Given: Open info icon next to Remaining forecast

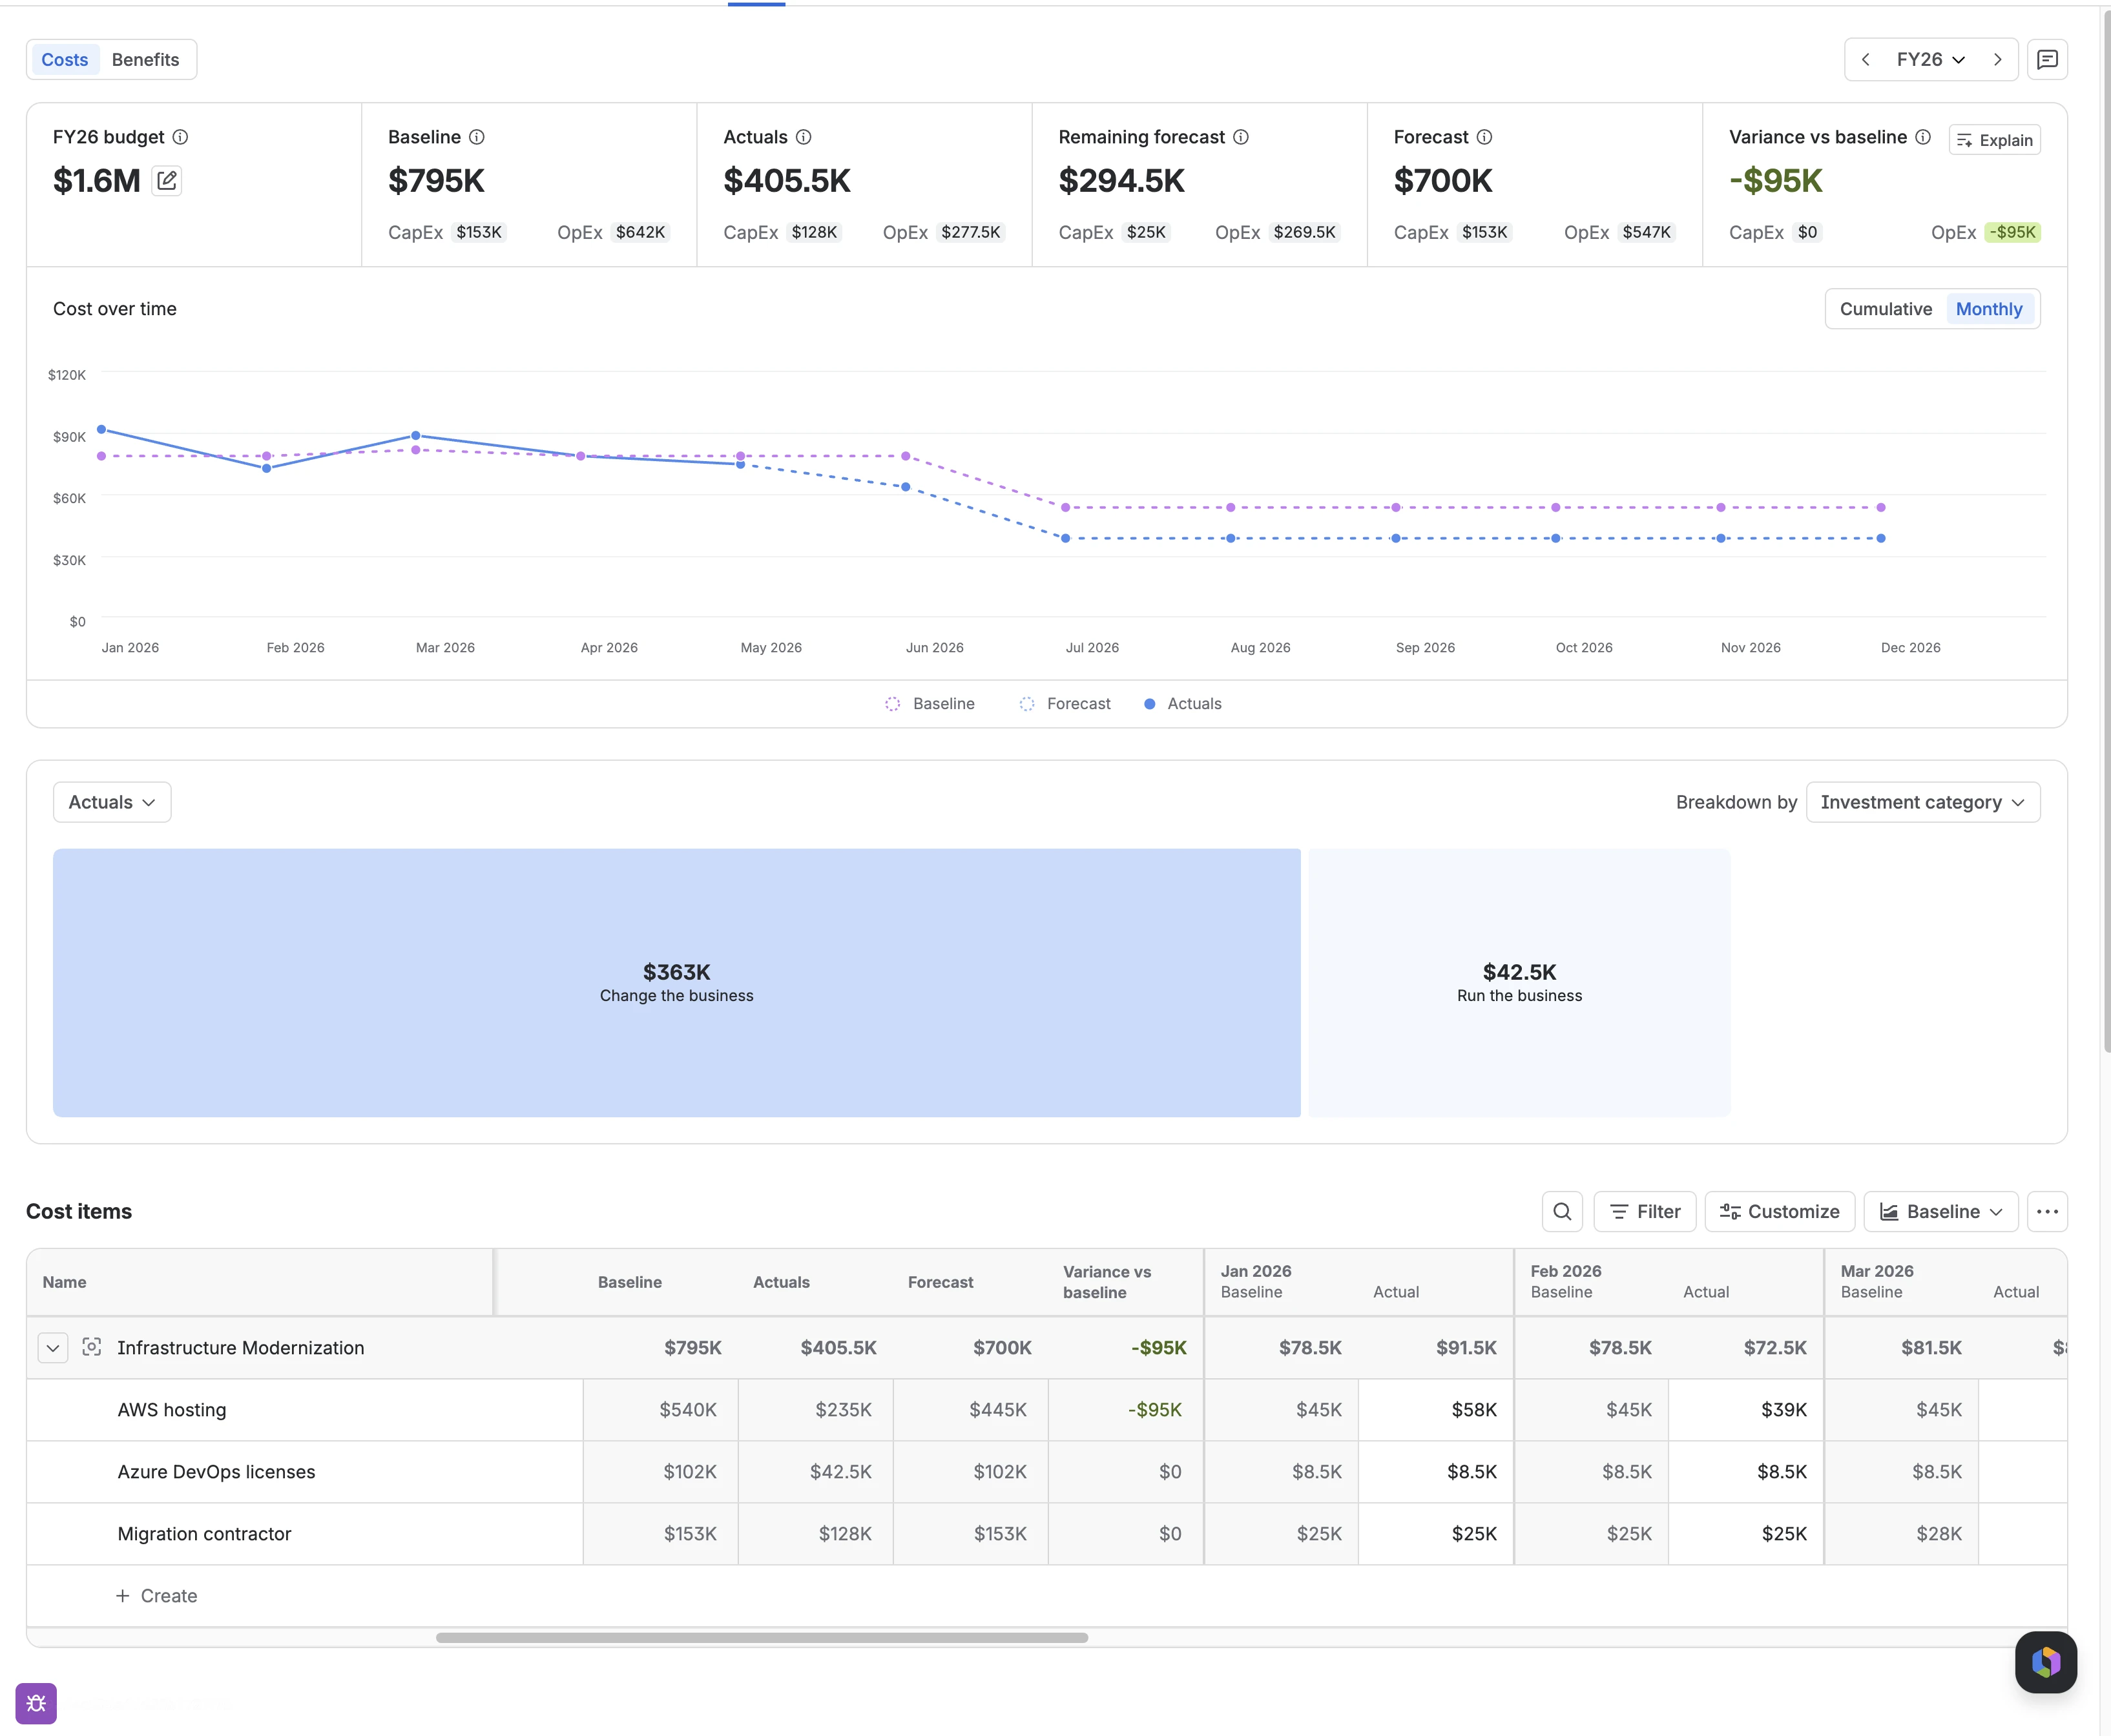Looking at the screenshot, I should pyautogui.click(x=1241, y=137).
